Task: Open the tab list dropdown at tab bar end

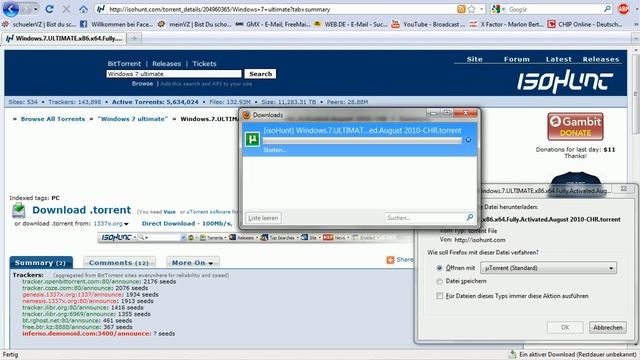Action: tap(636, 38)
